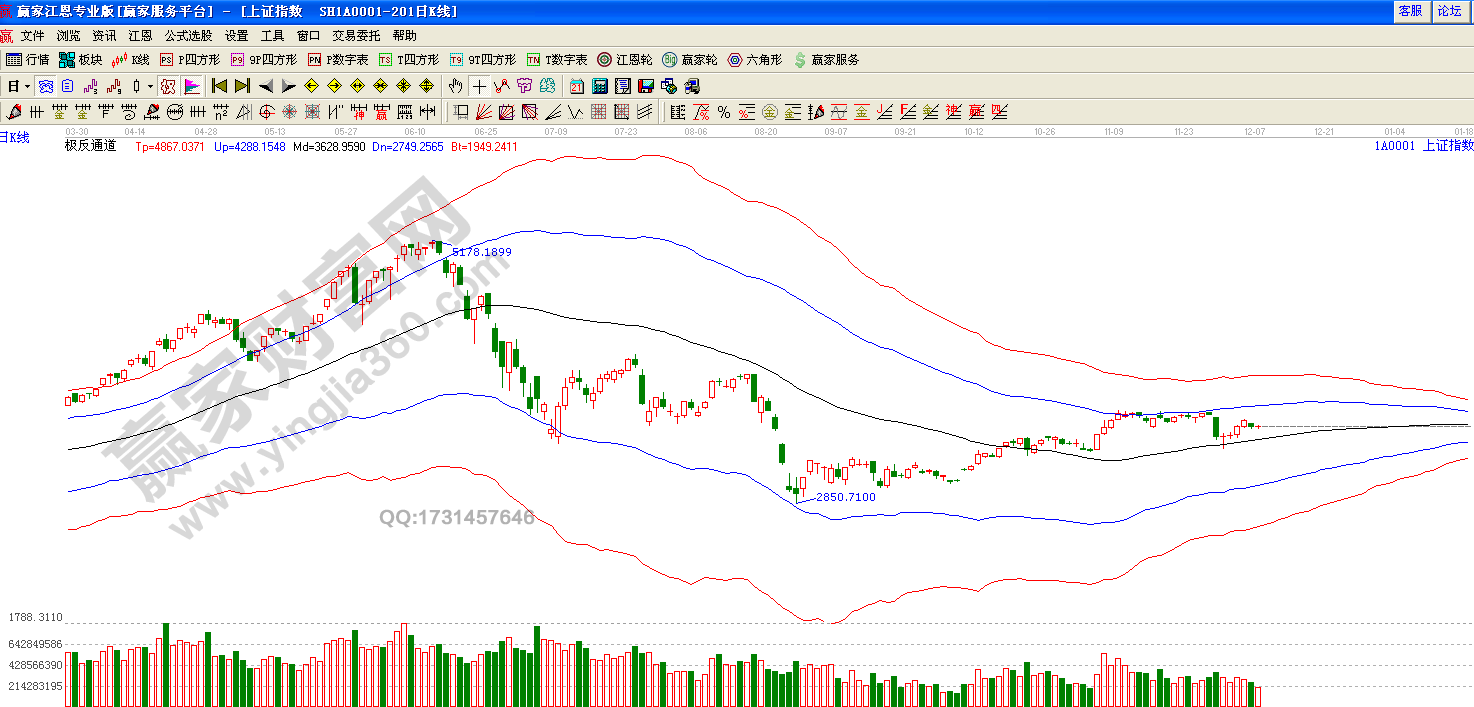Click the 论坛 button
Viewport: 1474px width, 707px height.
click(x=1449, y=11)
